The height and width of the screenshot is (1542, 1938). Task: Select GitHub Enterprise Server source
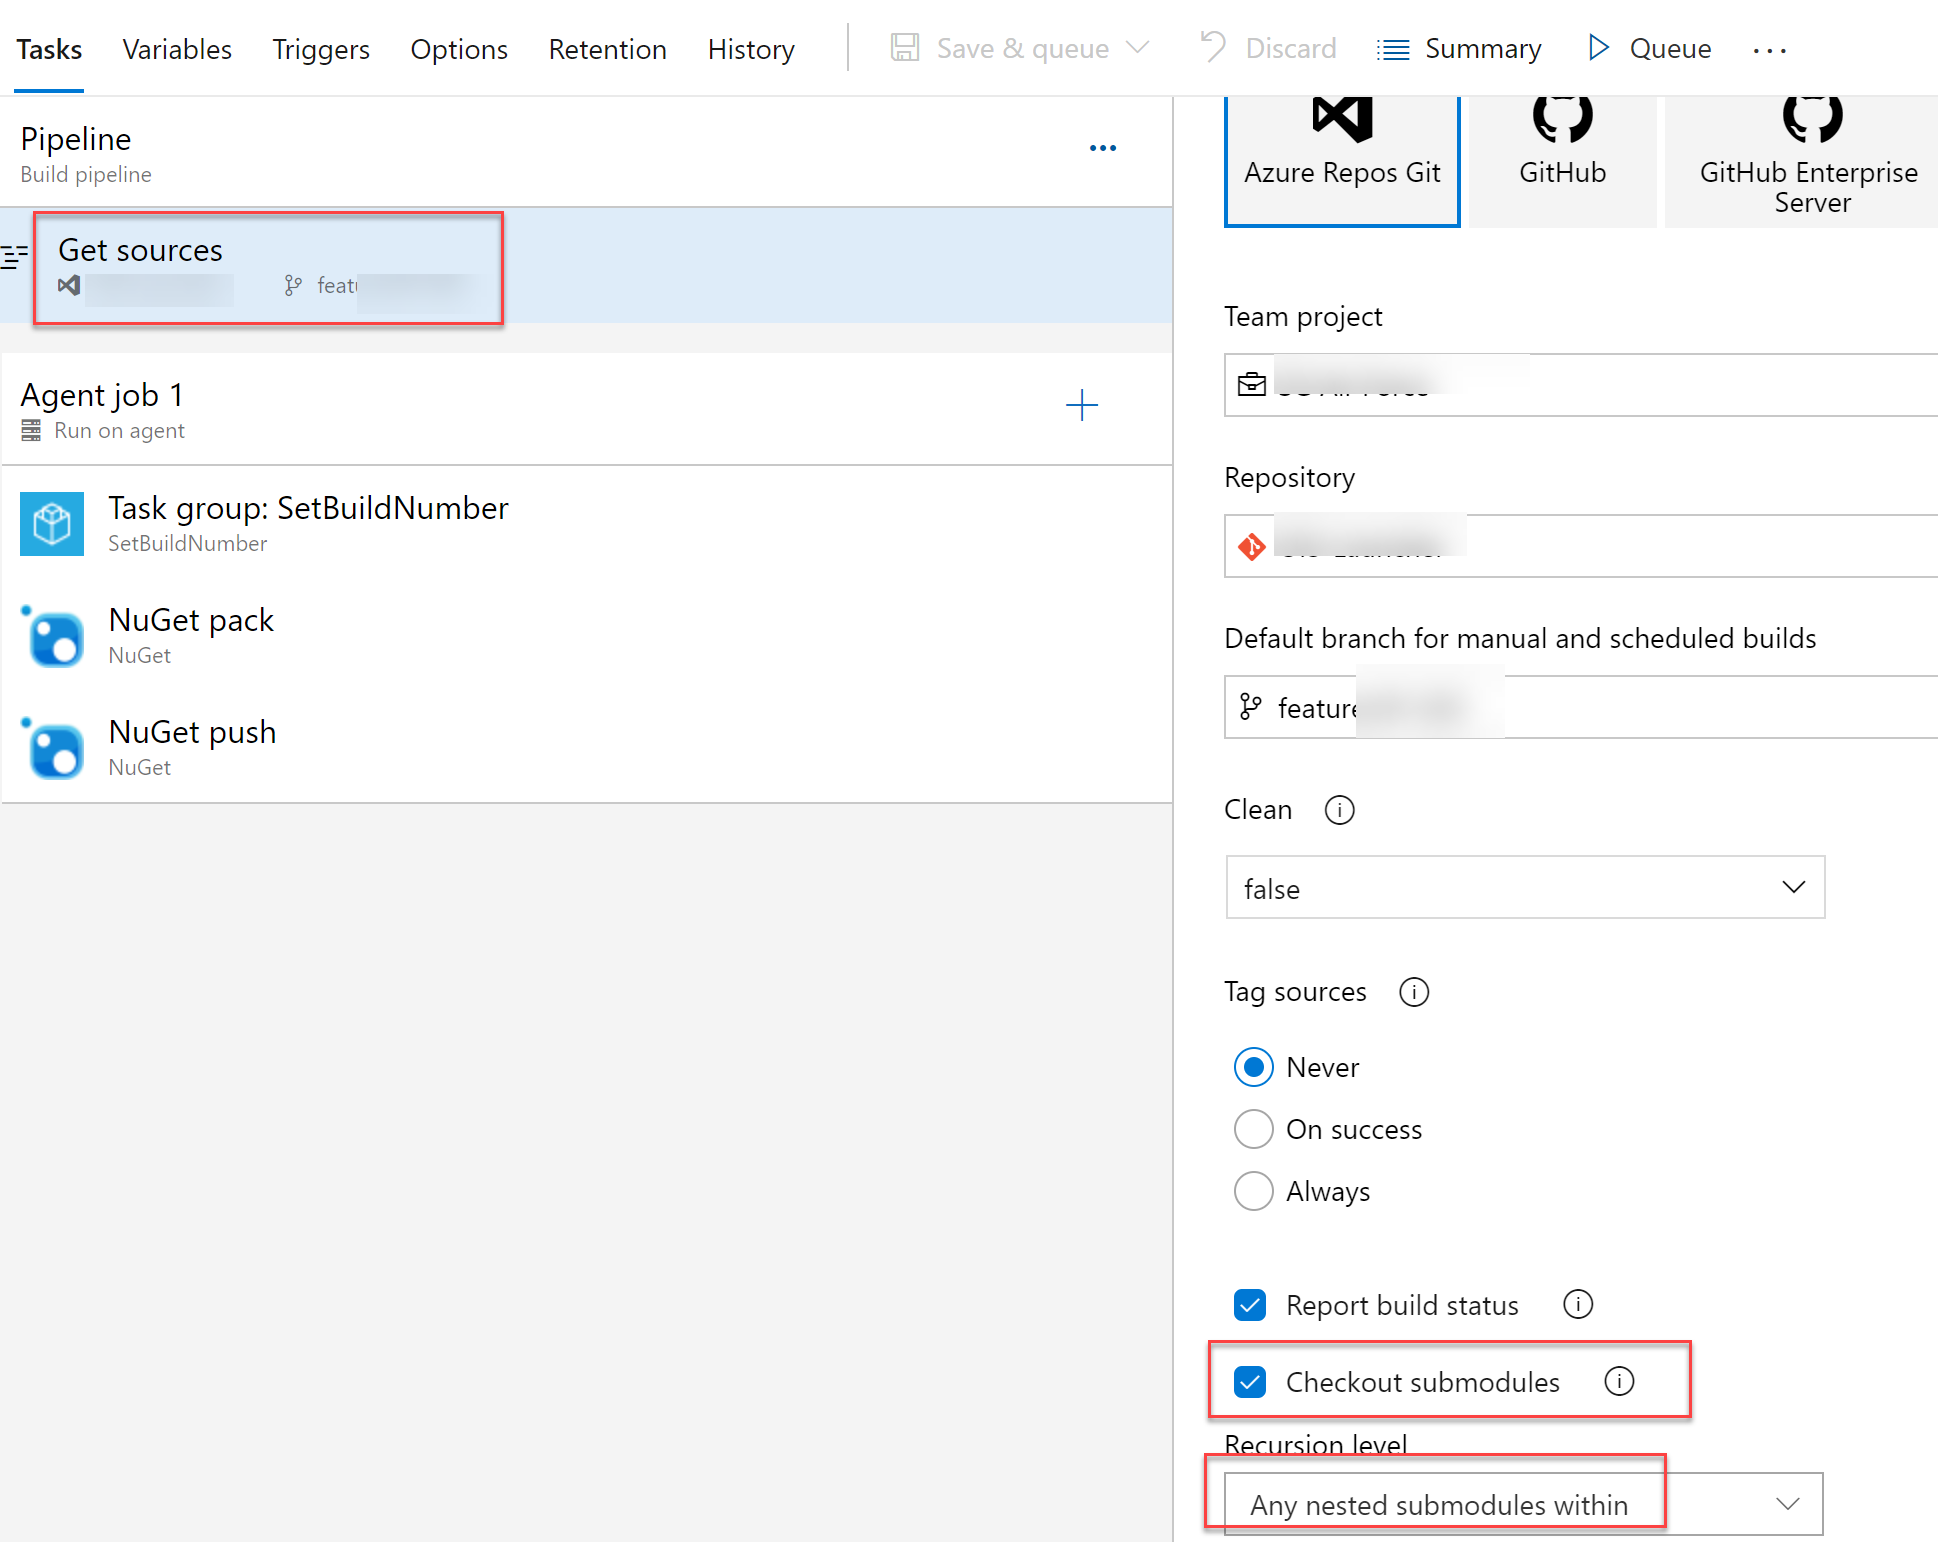click(x=1808, y=155)
